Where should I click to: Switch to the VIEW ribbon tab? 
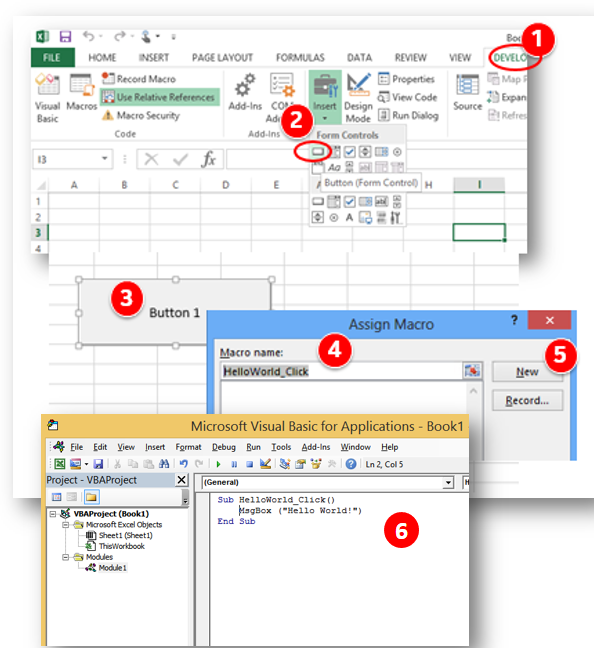[460, 57]
